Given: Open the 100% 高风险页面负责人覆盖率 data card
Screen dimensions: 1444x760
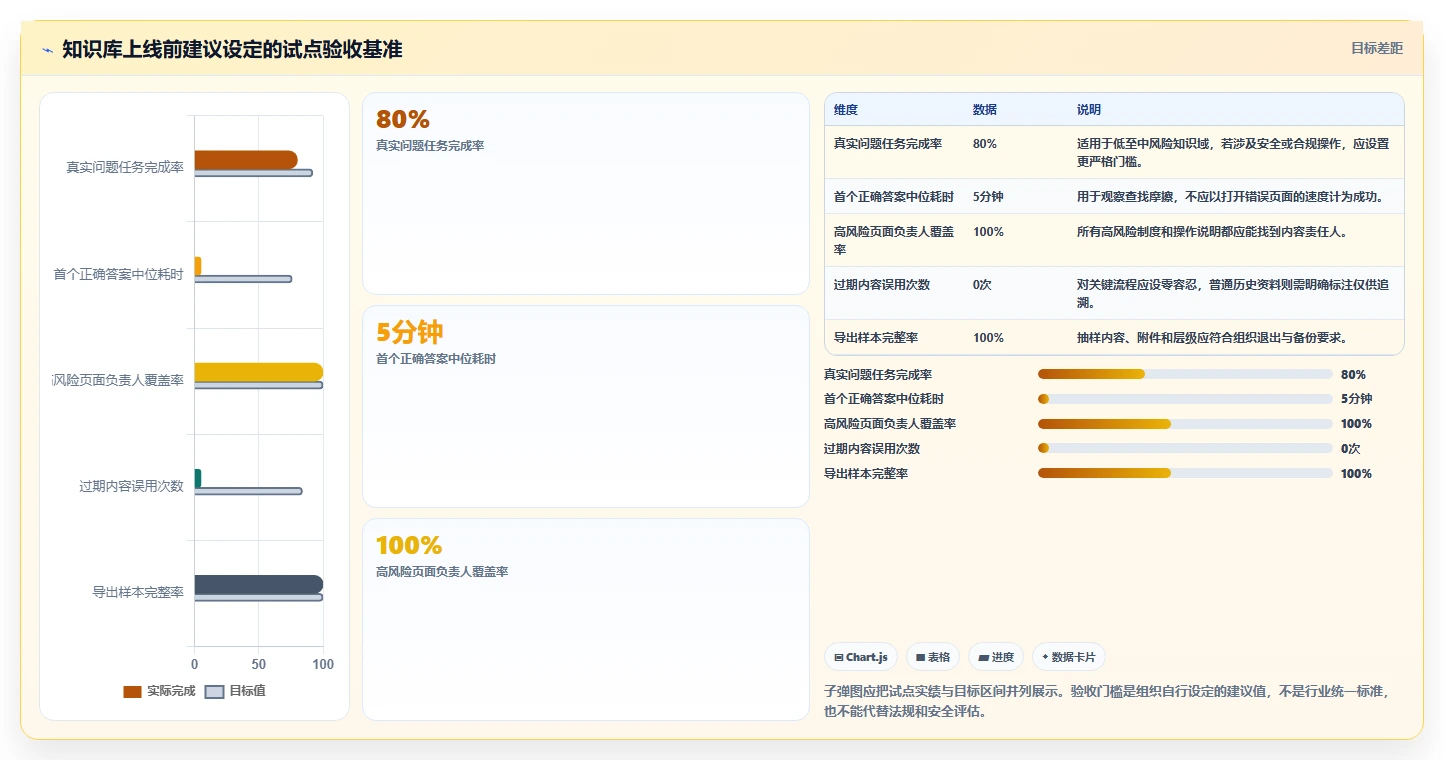Looking at the screenshot, I should click(x=585, y=619).
